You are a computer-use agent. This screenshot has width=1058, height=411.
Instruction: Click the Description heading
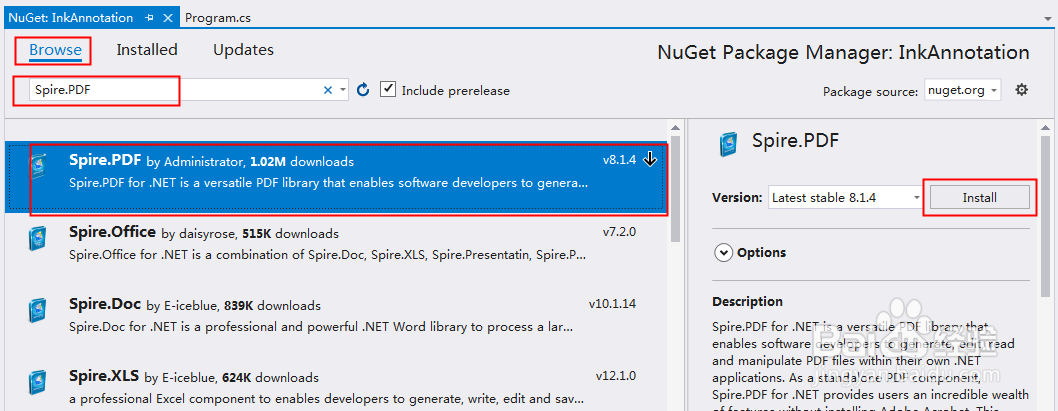point(748,302)
